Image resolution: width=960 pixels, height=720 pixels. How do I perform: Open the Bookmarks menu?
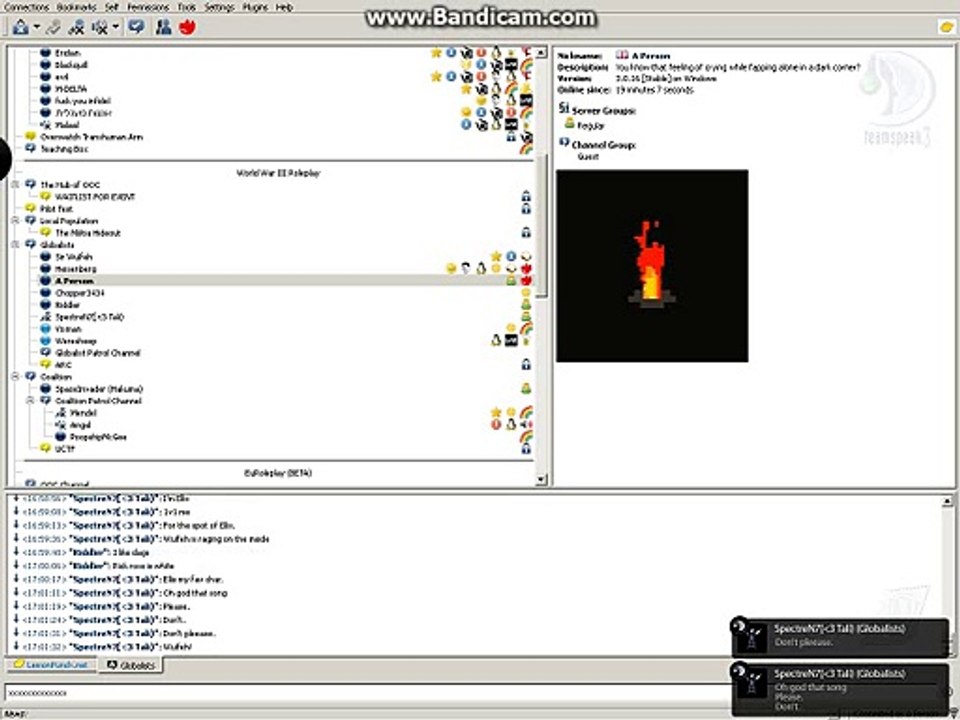pyautogui.click(x=77, y=7)
